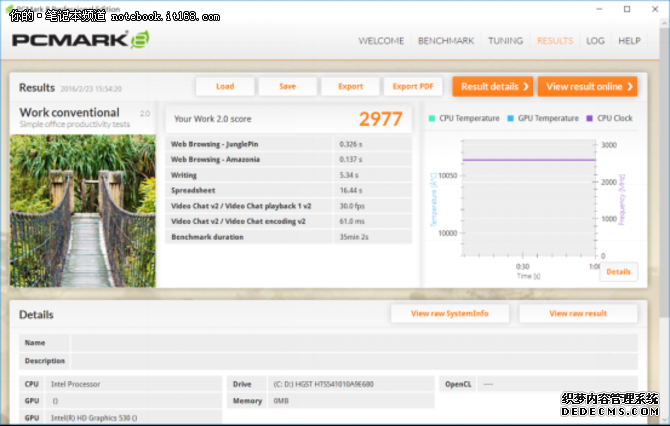Select Video Chat encoding v2 row

pos(289,221)
